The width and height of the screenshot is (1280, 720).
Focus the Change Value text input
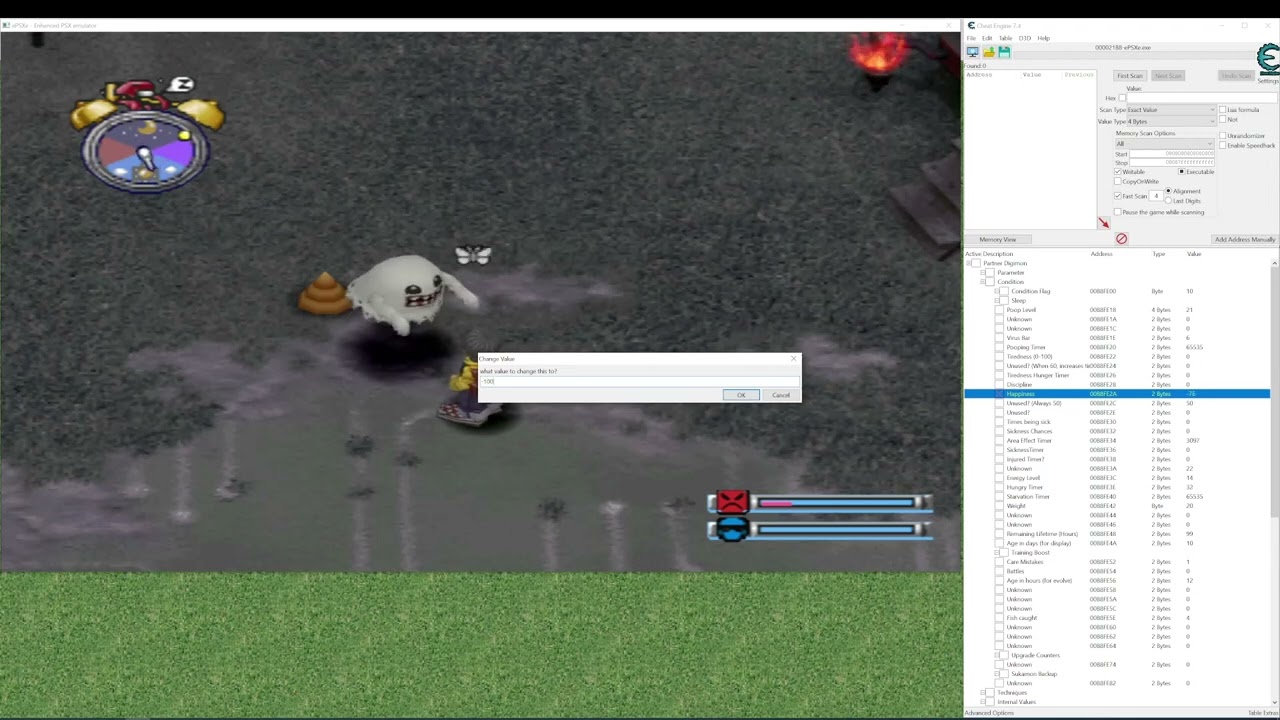(x=640, y=381)
